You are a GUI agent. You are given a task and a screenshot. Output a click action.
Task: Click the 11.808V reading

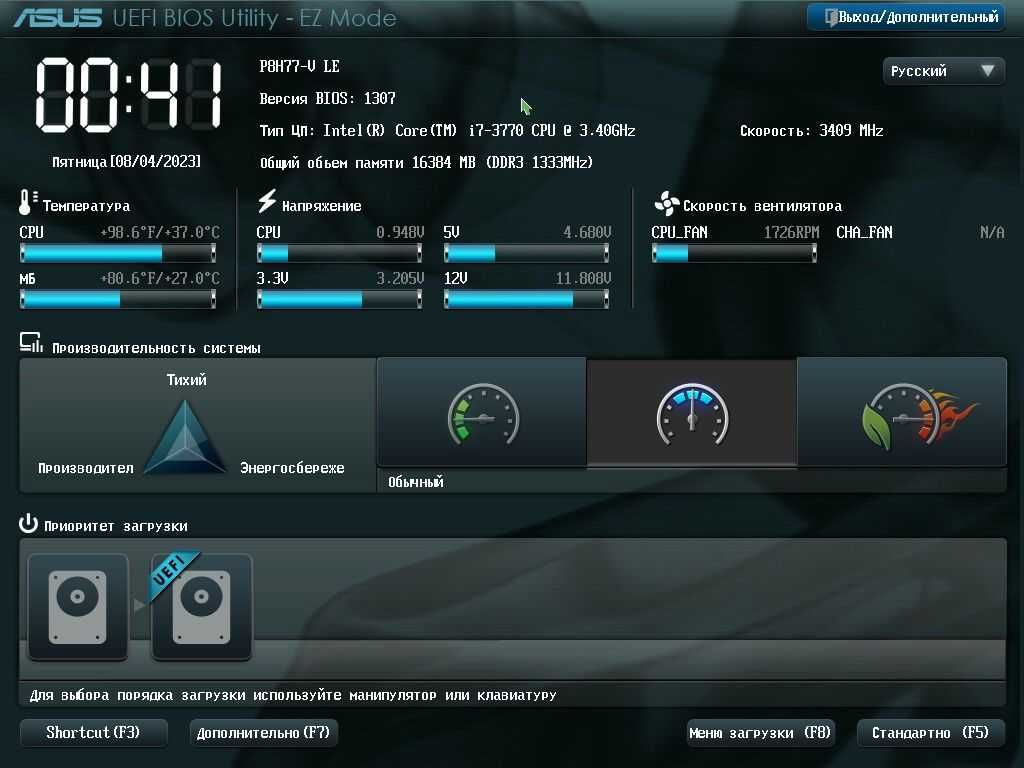[583, 279]
